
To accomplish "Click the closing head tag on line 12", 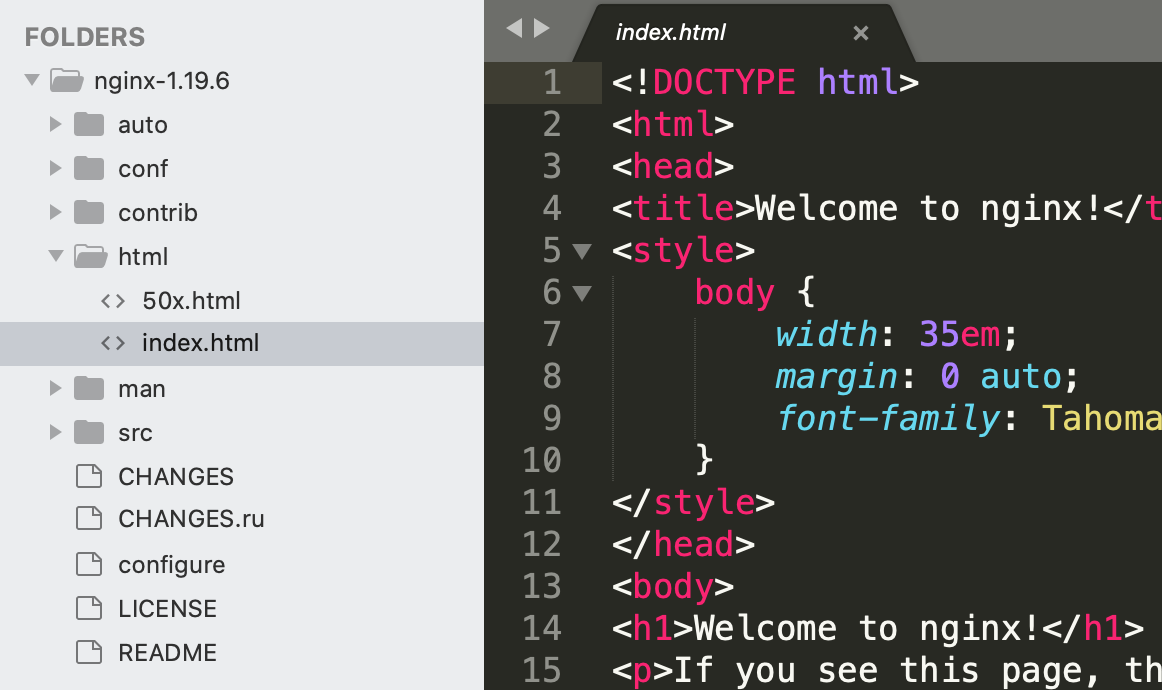I will tap(683, 545).
